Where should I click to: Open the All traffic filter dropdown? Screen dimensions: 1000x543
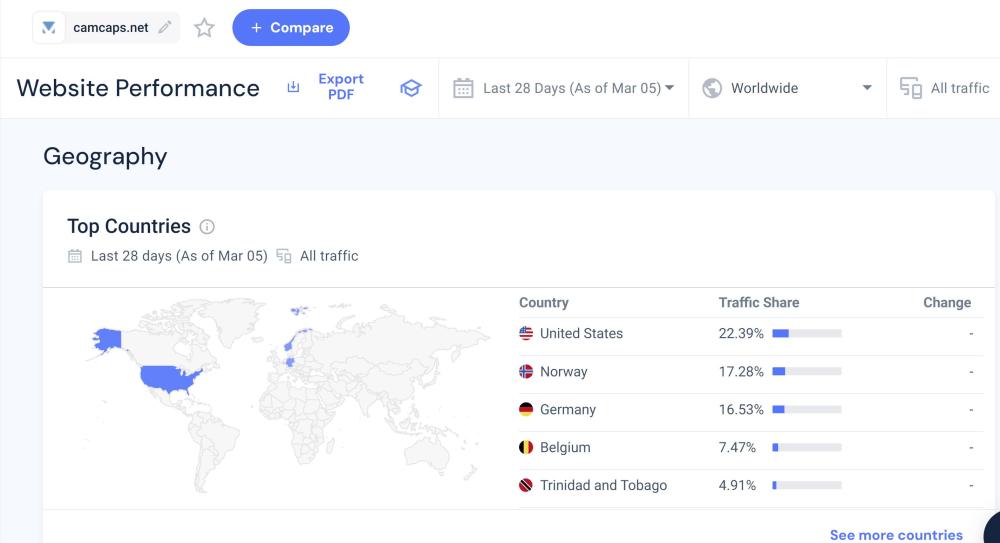[959, 88]
